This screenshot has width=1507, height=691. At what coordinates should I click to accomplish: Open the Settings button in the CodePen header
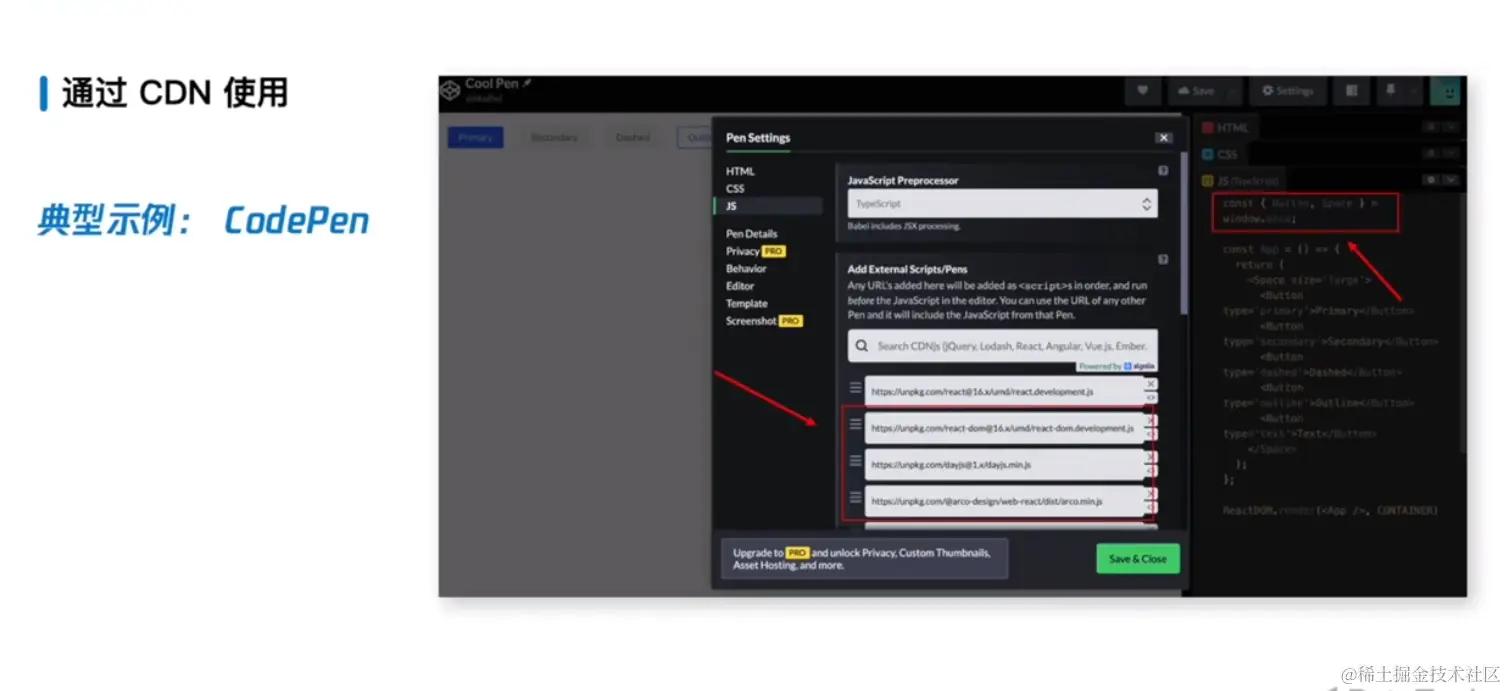coord(1288,91)
